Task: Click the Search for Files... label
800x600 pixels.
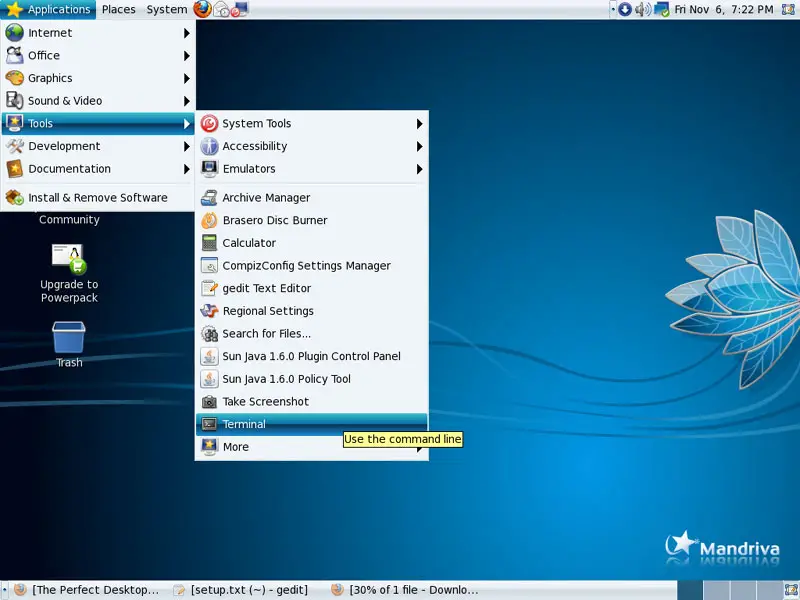Action: (266, 334)
